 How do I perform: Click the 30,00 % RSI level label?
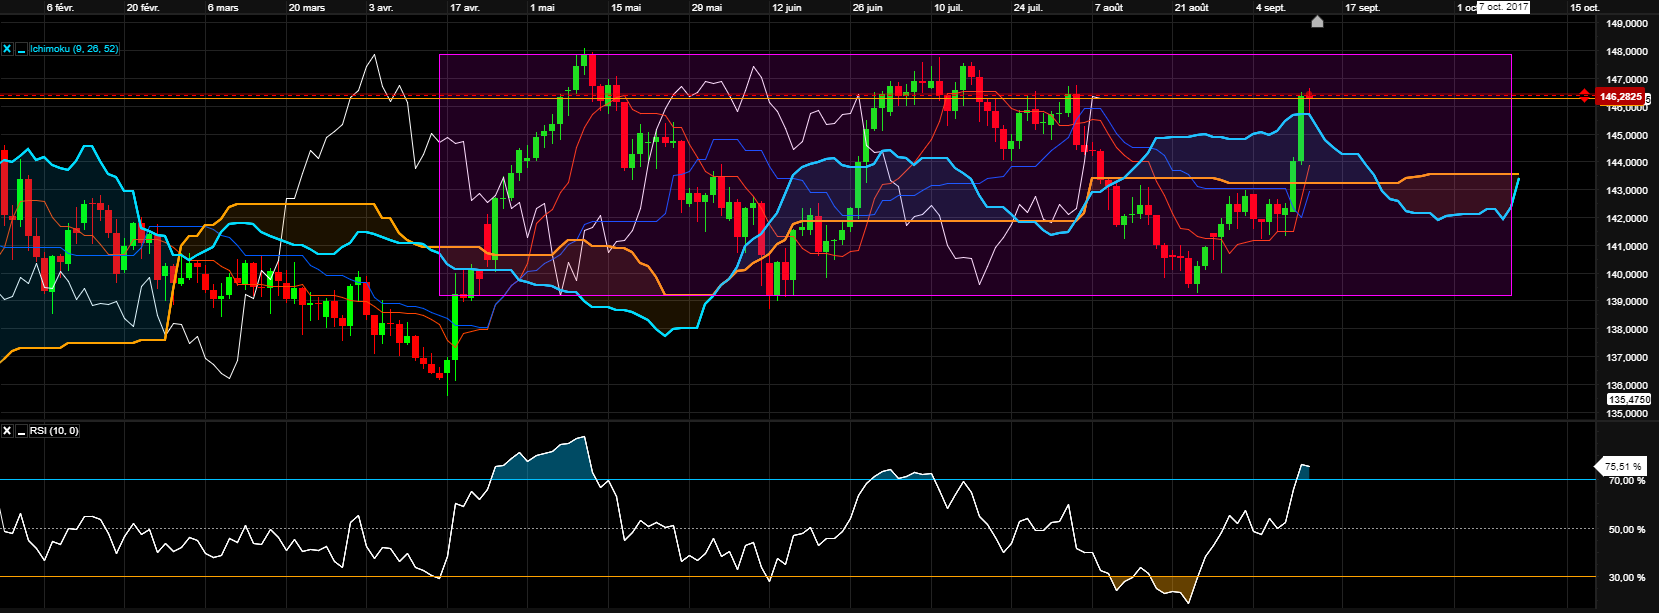pos(1626,577)
